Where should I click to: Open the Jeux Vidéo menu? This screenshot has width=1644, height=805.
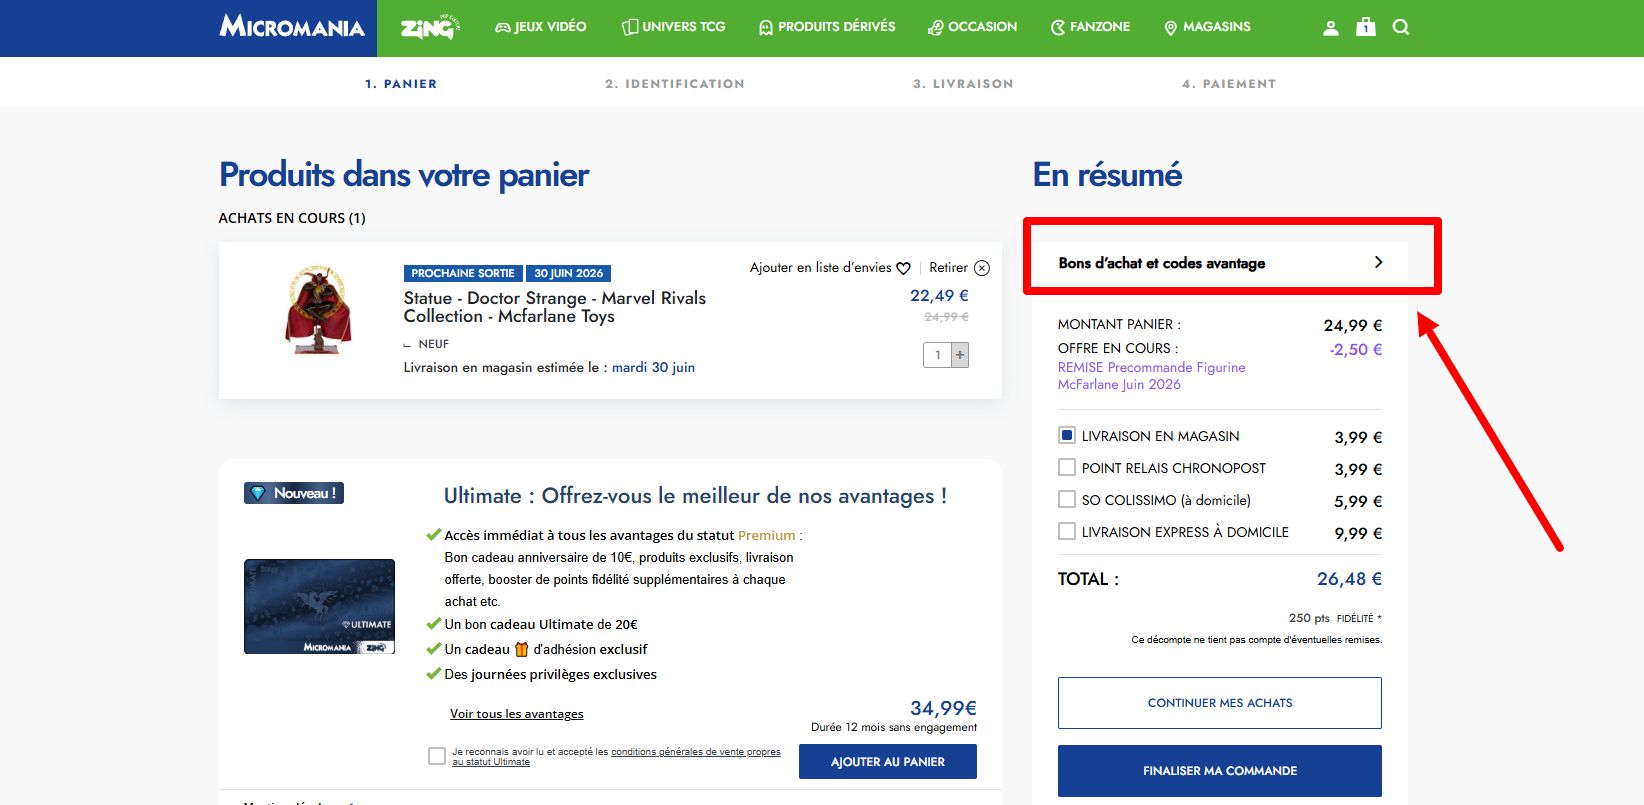(x=541, y=27)
